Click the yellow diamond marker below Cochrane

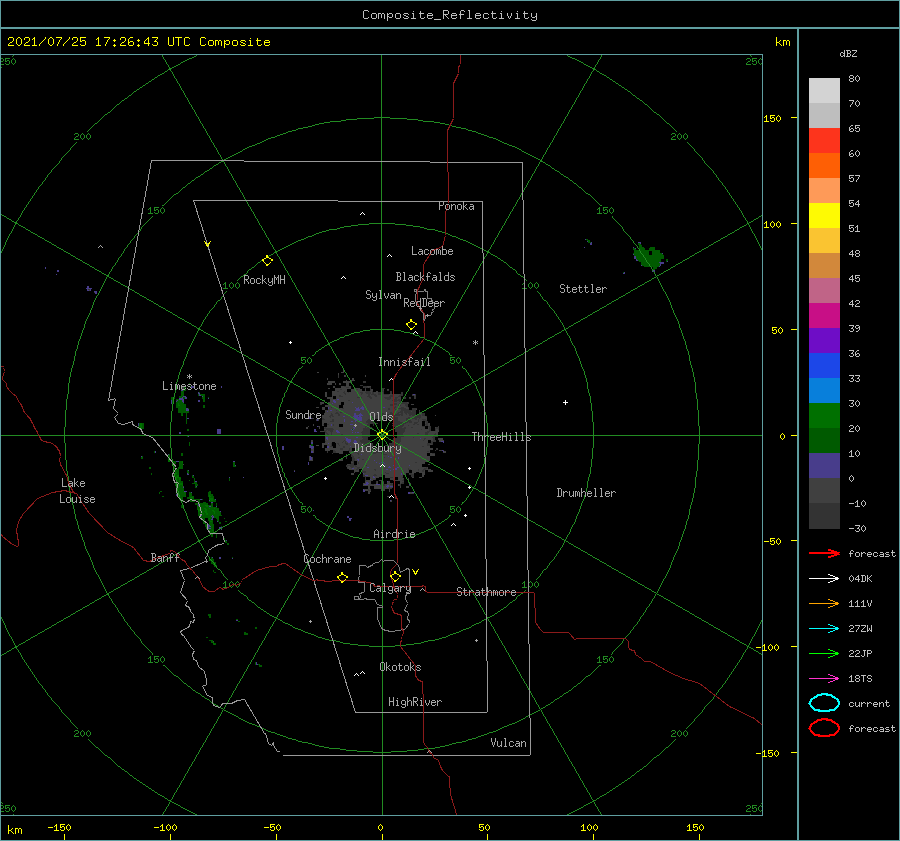pos(342,577)
